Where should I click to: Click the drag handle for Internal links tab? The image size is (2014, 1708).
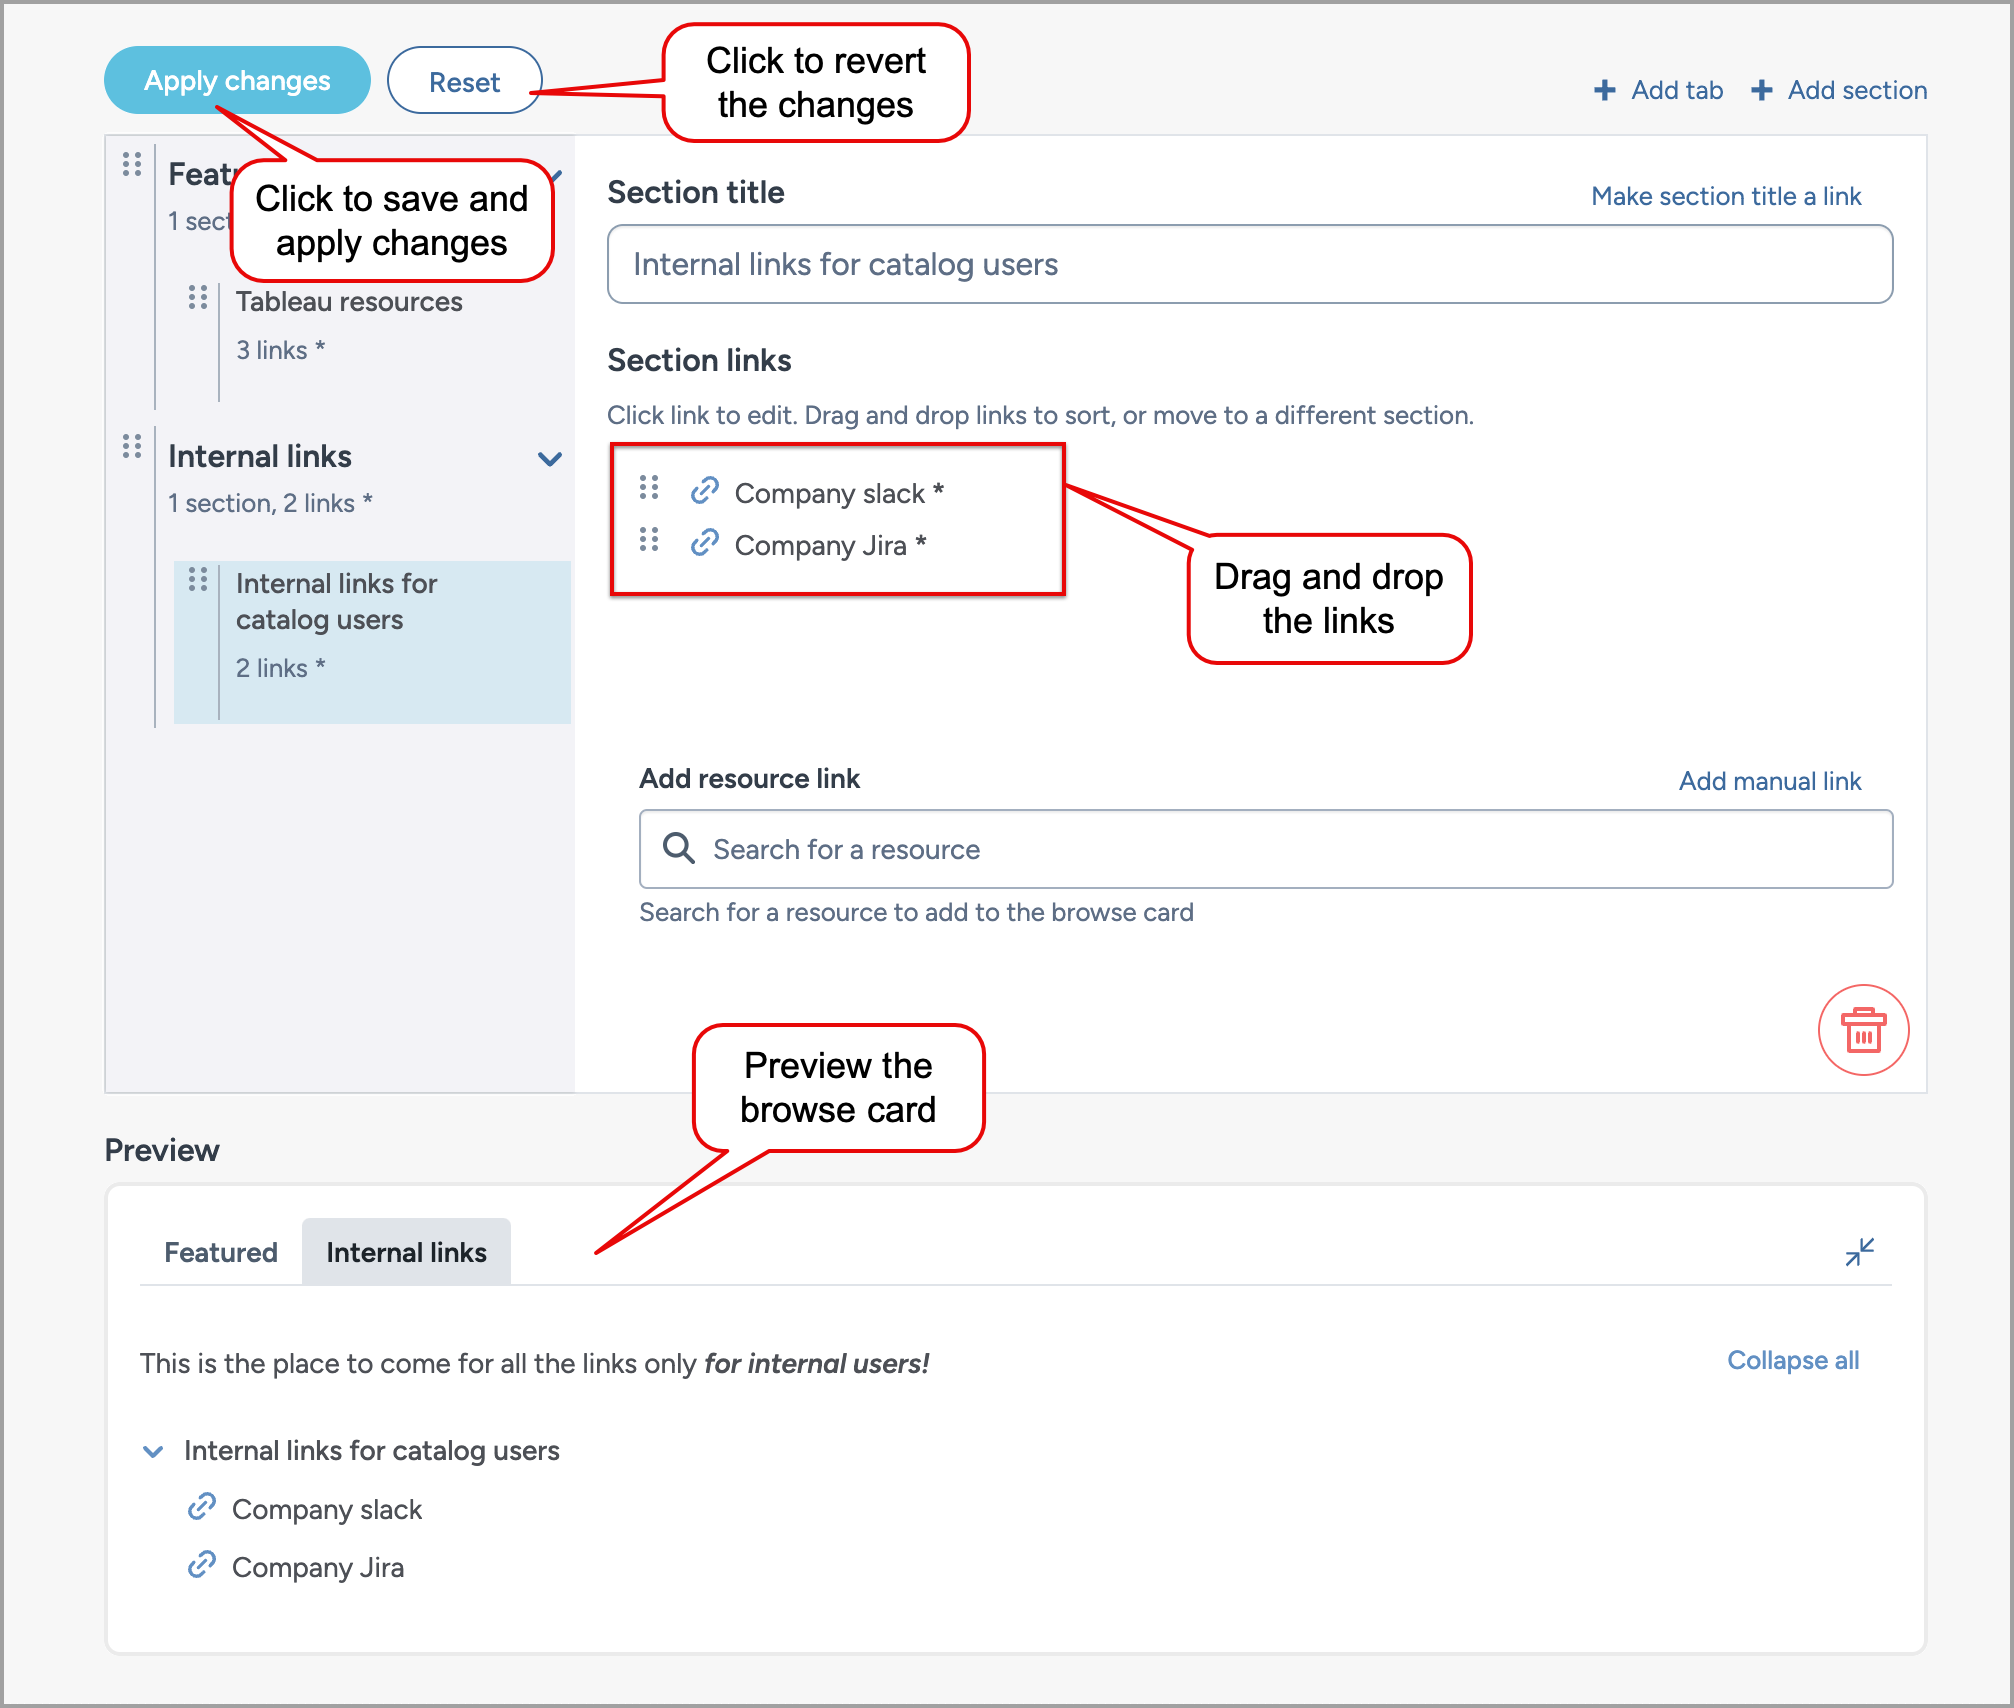[132, 454]
